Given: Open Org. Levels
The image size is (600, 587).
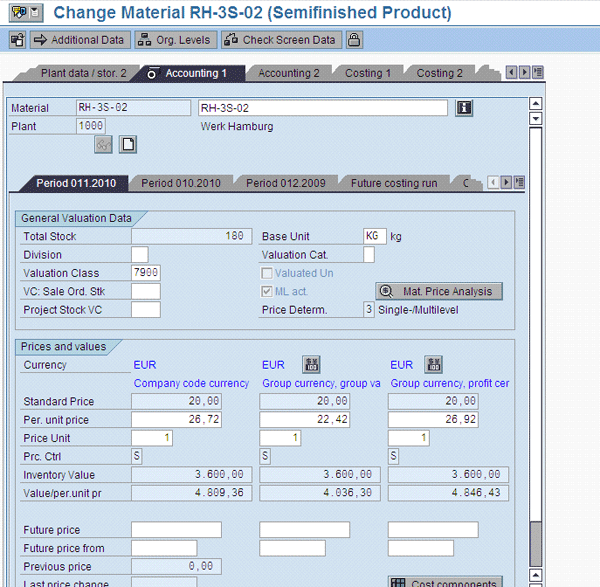Looking at the screenshot, I should (176, 40).
